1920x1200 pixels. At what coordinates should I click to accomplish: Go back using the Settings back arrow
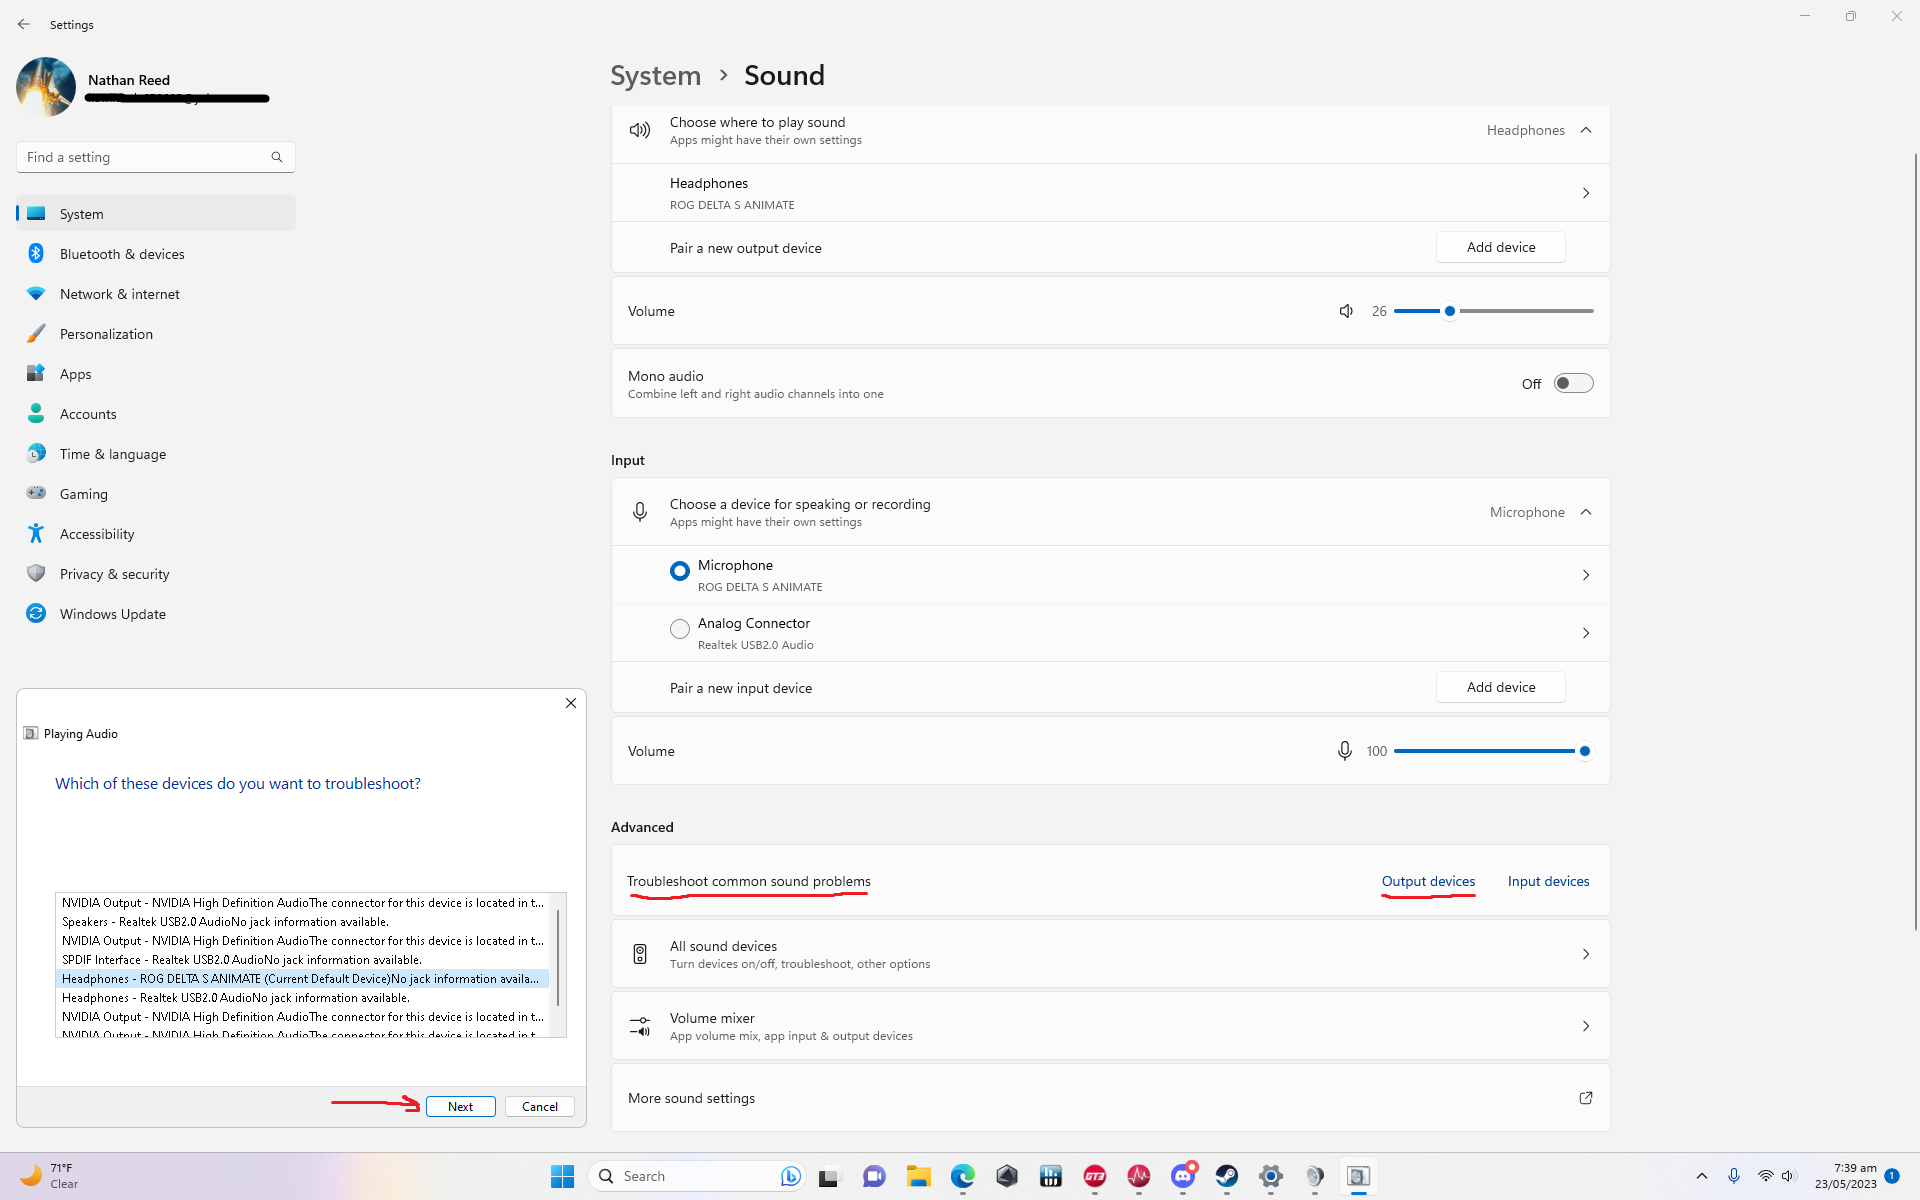coord(24,24)
